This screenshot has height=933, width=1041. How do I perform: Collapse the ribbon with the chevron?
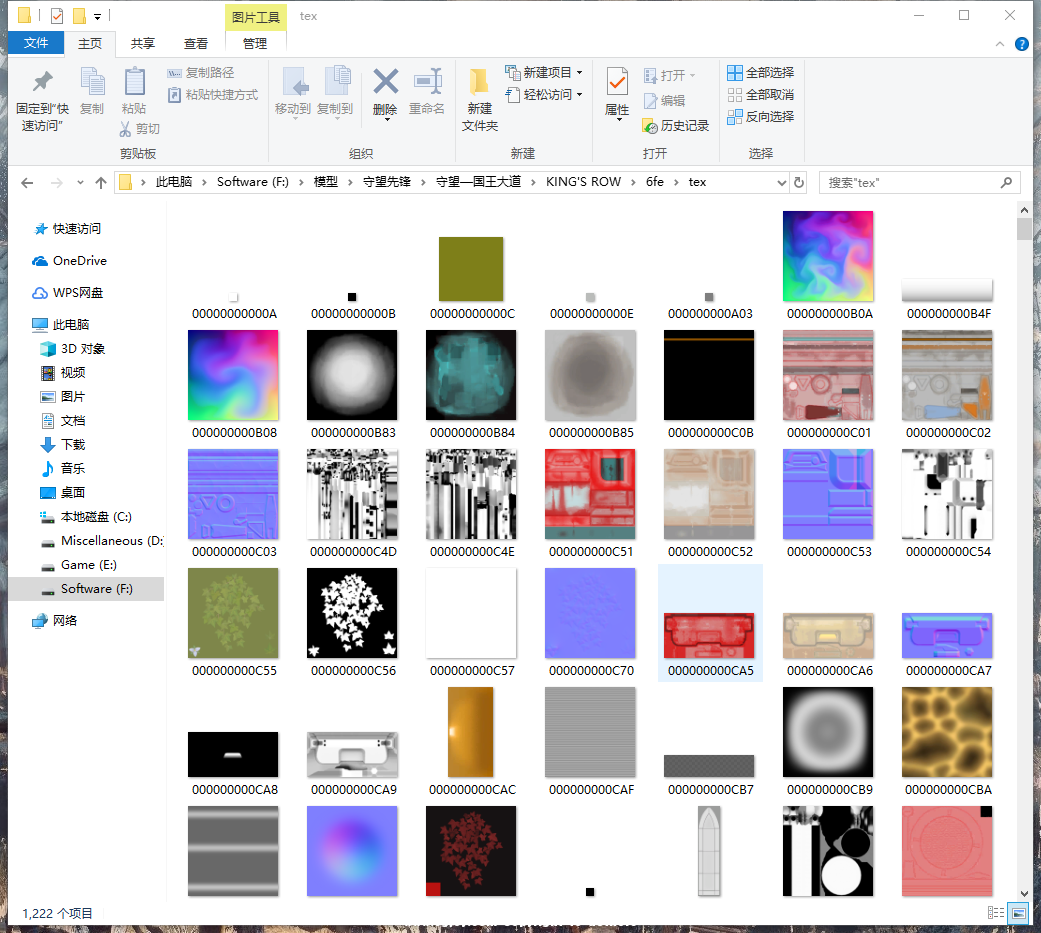(1001, 44)
